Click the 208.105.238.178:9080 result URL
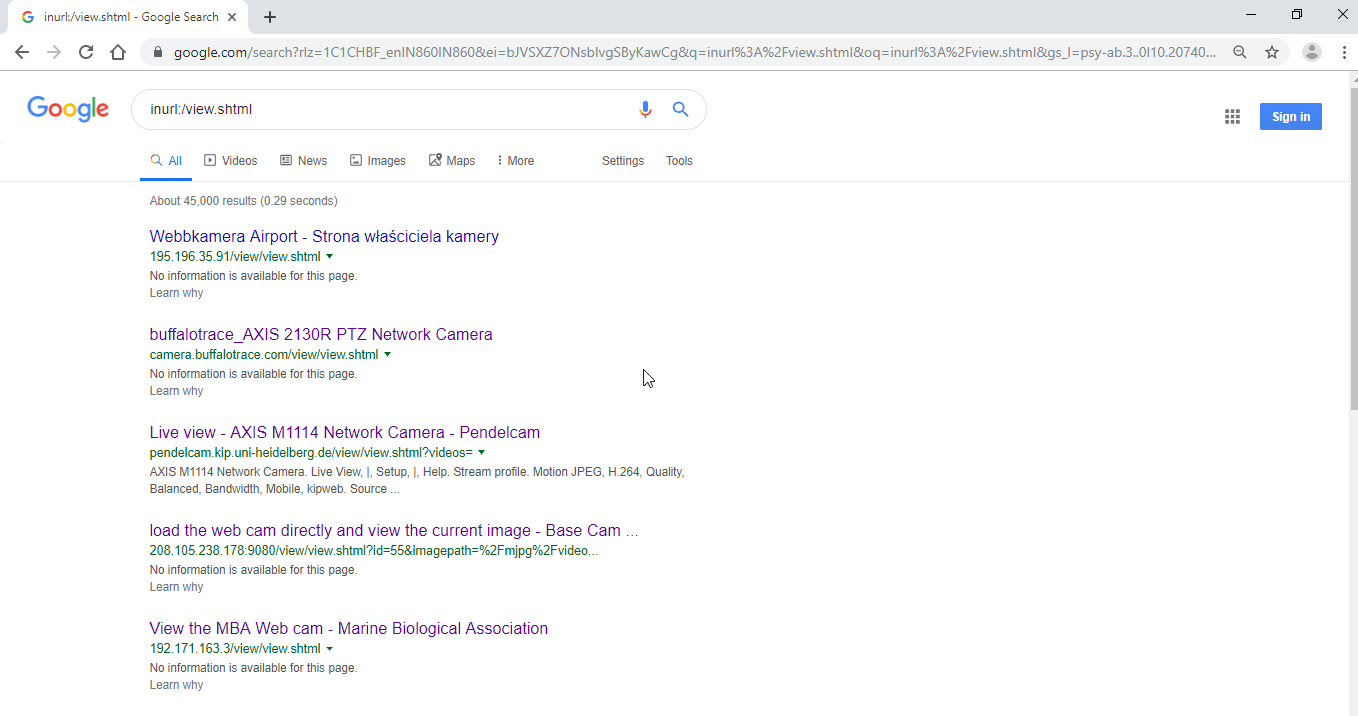Viewport: 1358px width, 716px height. (x=374, y=551)
